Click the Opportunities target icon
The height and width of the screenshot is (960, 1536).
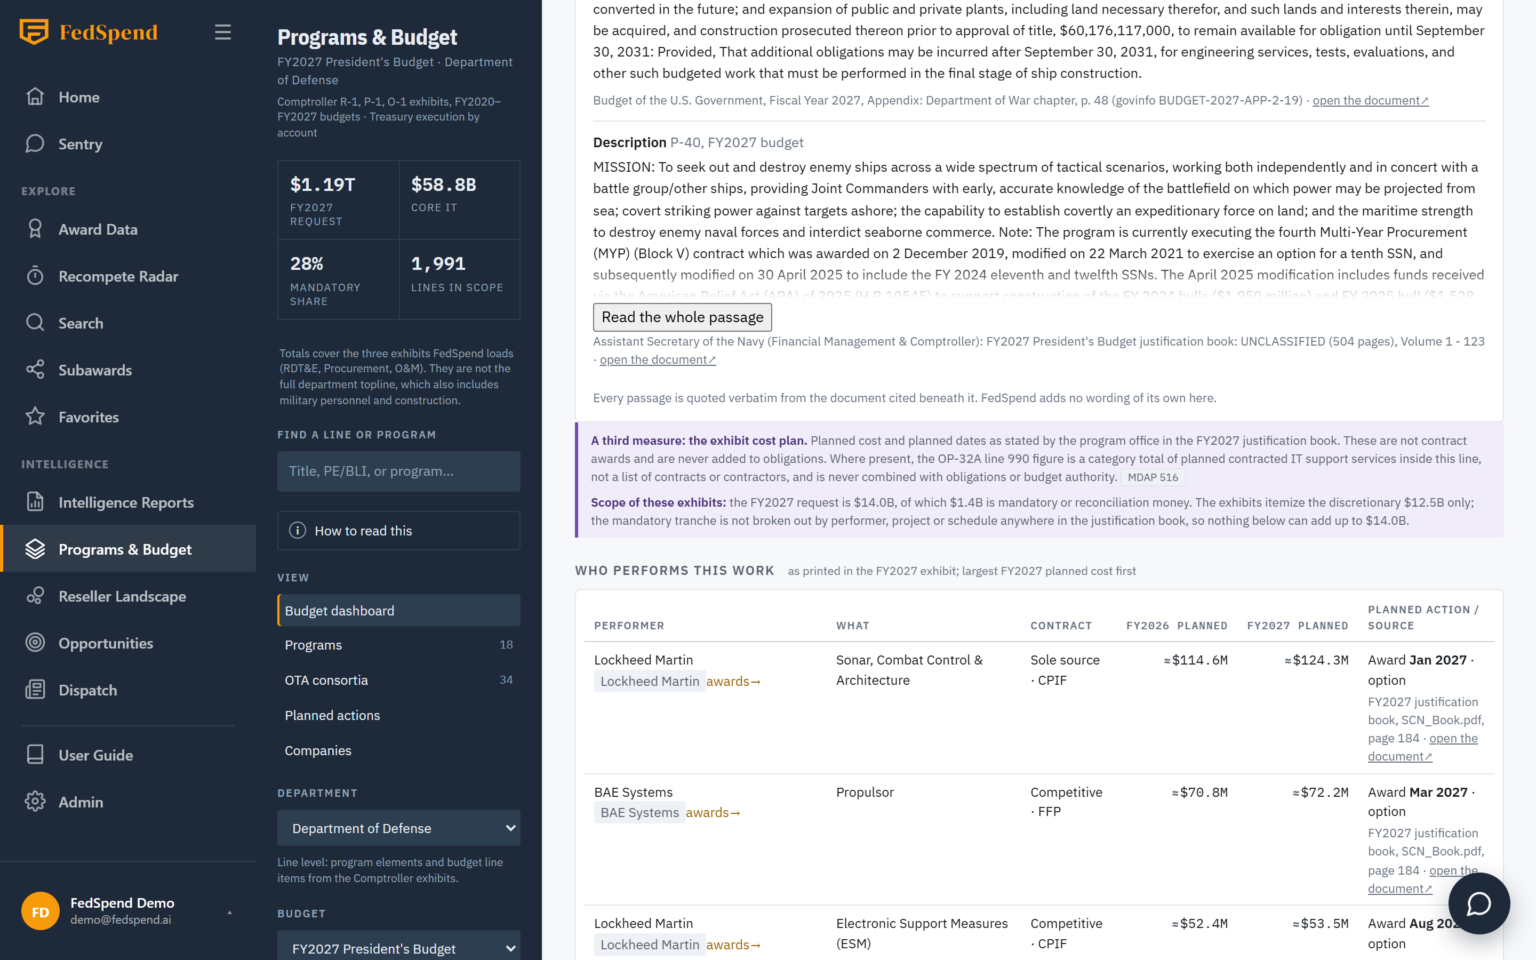click(35, 643)
